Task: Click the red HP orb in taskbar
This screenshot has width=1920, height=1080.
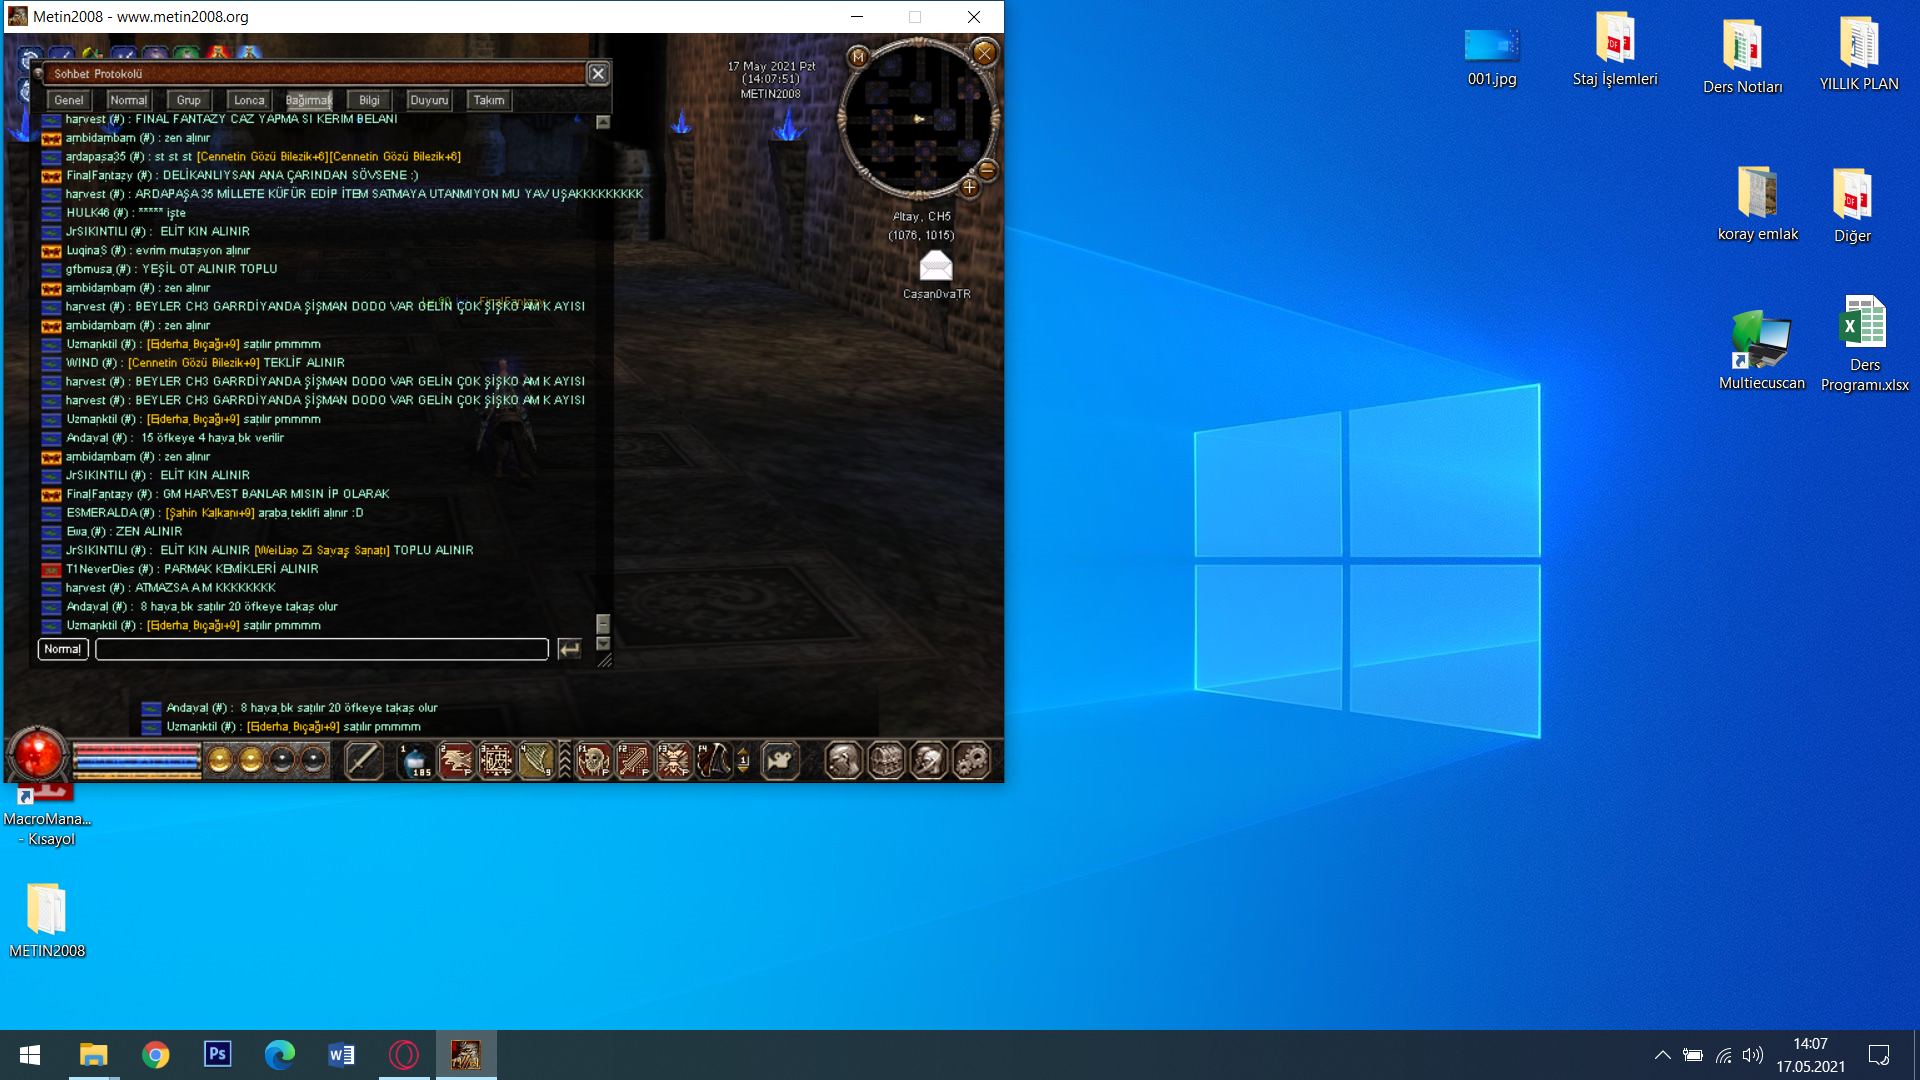Action: 38,755
